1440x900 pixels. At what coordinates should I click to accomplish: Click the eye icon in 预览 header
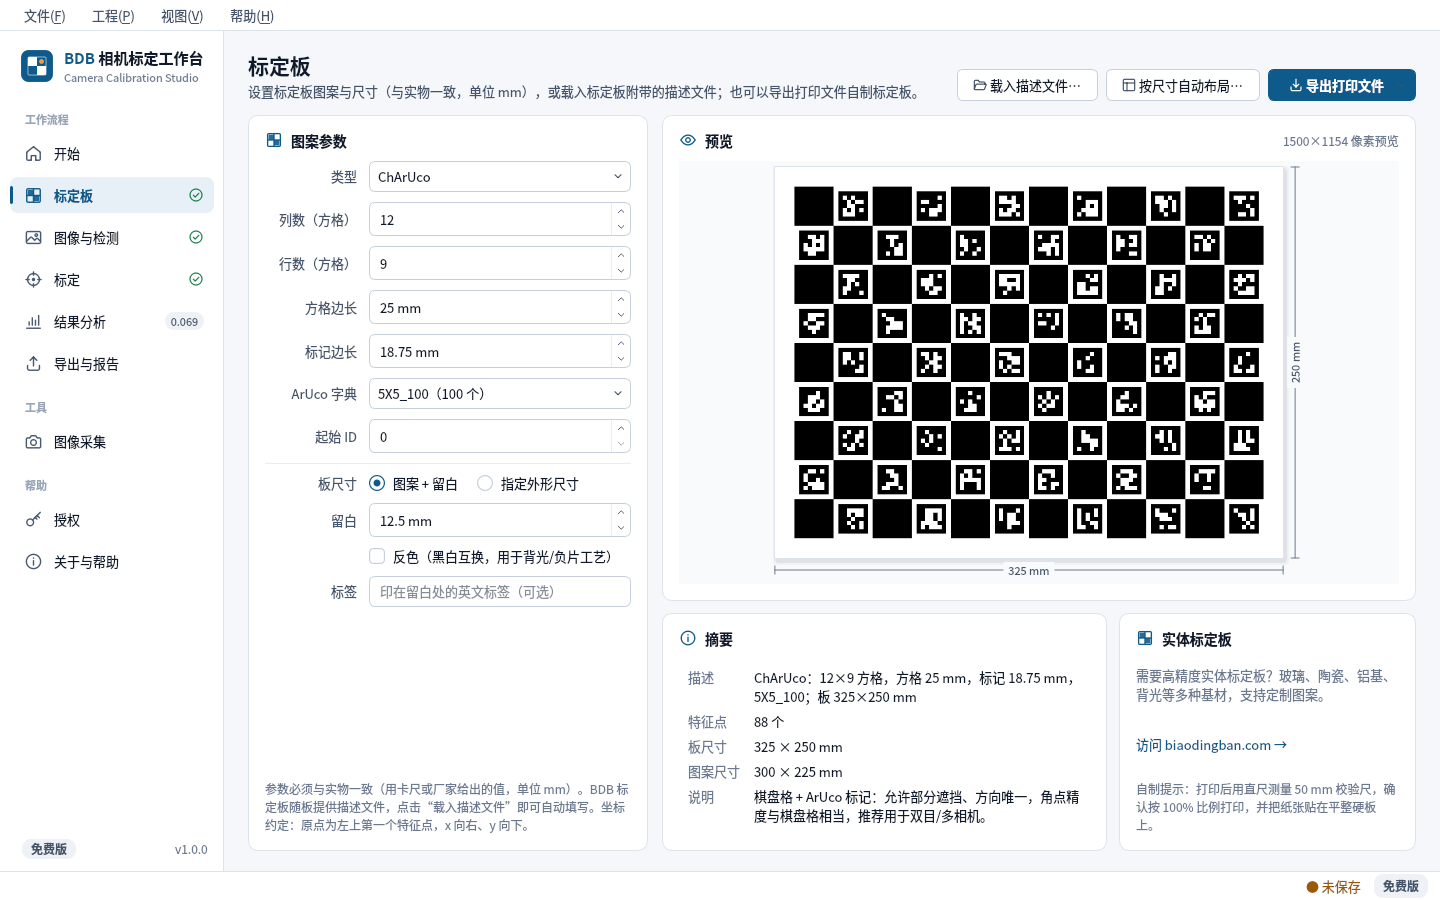[x=688, y=141]
